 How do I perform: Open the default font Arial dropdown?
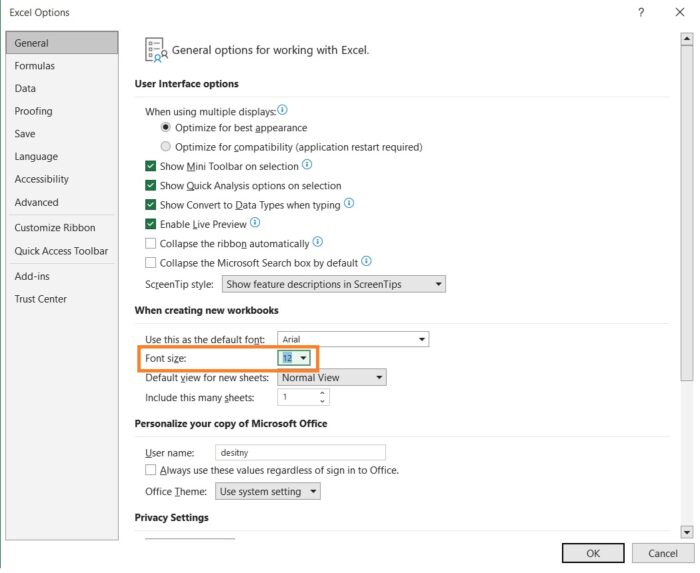pyautogui.click(x=353, y=339)
